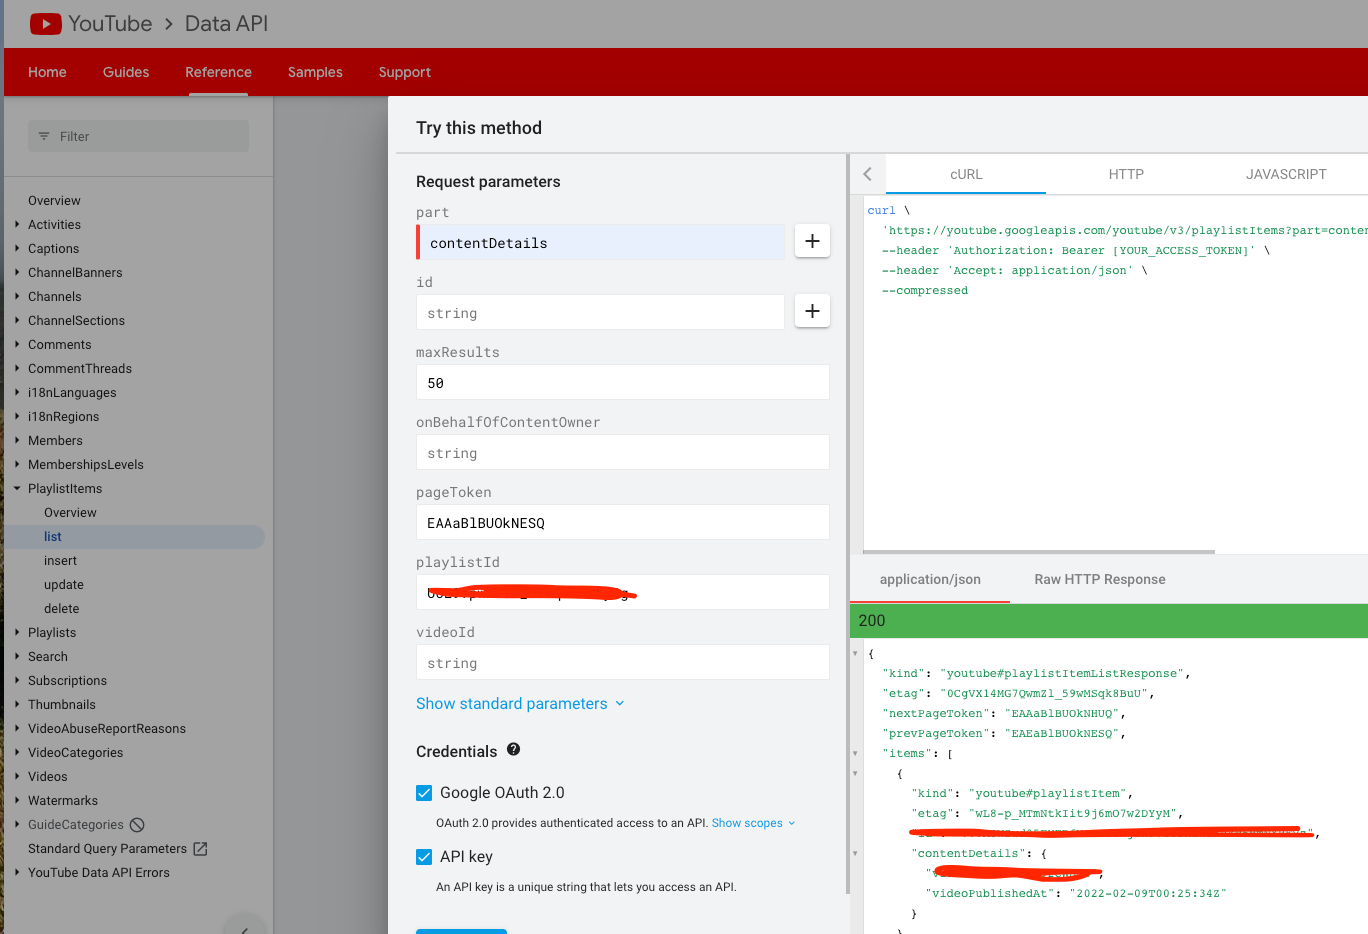1368x934 pixels.
Task: Expand the CommentThreads section
Action: [x=17, y=369]
